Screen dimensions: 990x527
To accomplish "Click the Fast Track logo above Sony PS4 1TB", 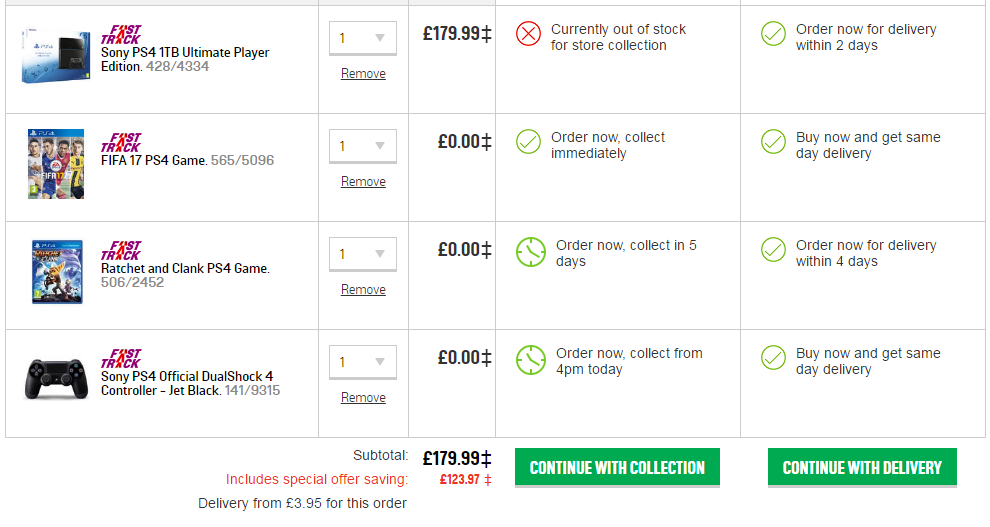I will (x=121, y=35).
